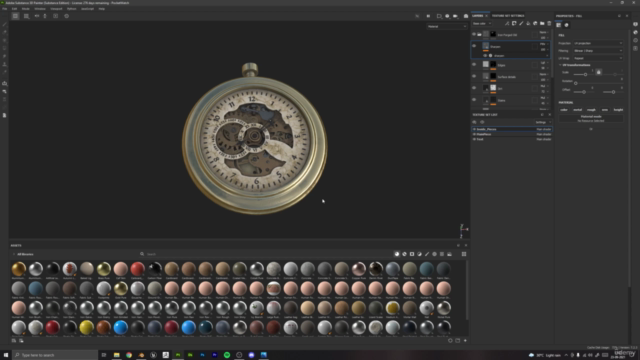Hide the sharpen filter effect
This screenshot has width=640, height=360.
485,56
